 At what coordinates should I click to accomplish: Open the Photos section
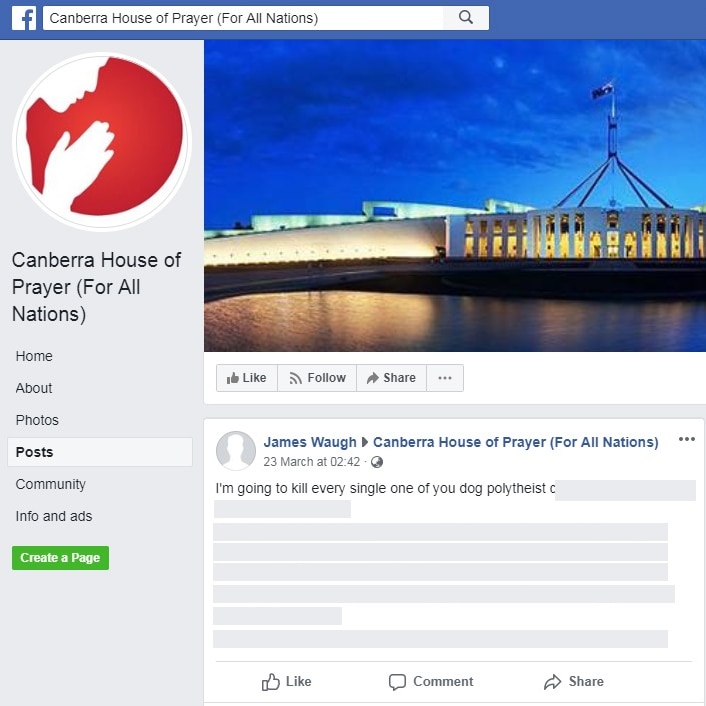(x=37, y=420)
